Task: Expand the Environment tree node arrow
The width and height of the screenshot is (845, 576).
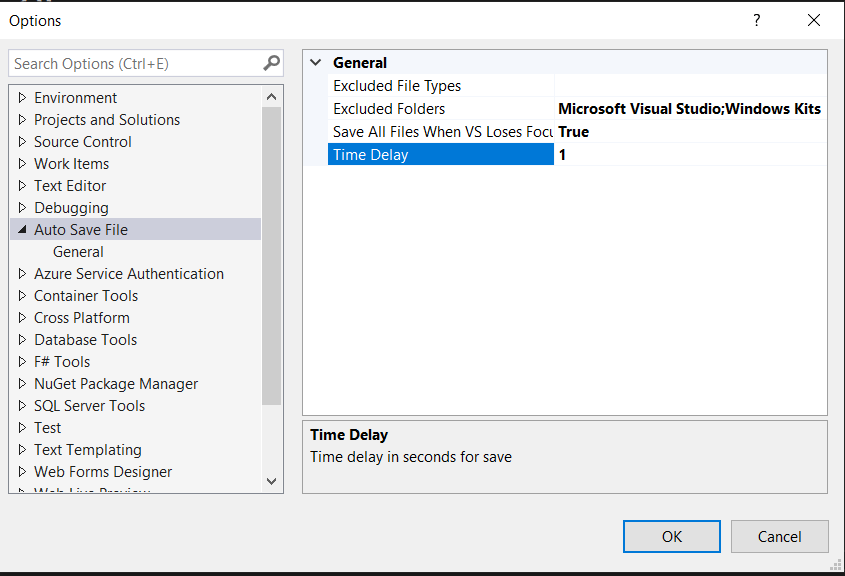Action: (22, 98)
